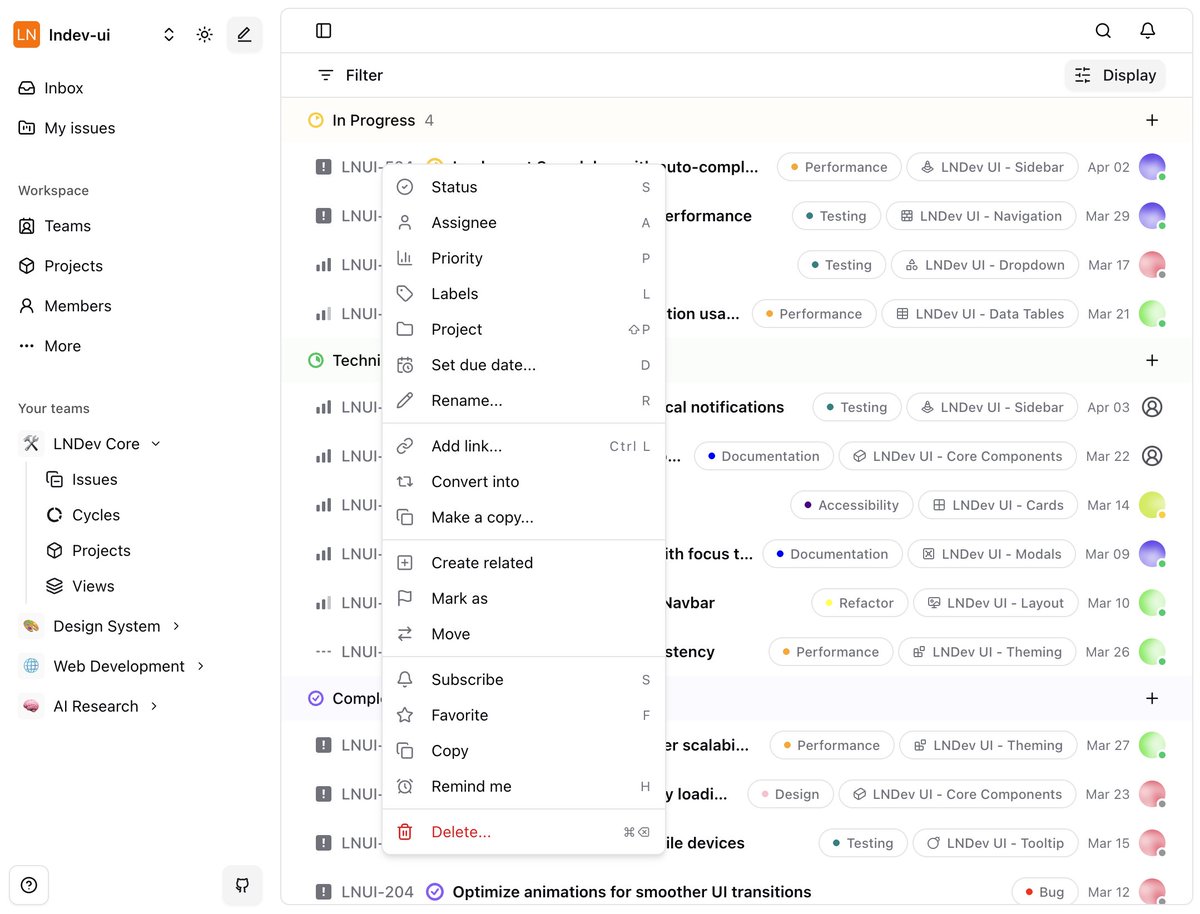
Task: Click the LN workspace logo
Action: click(x=26, y=33)
